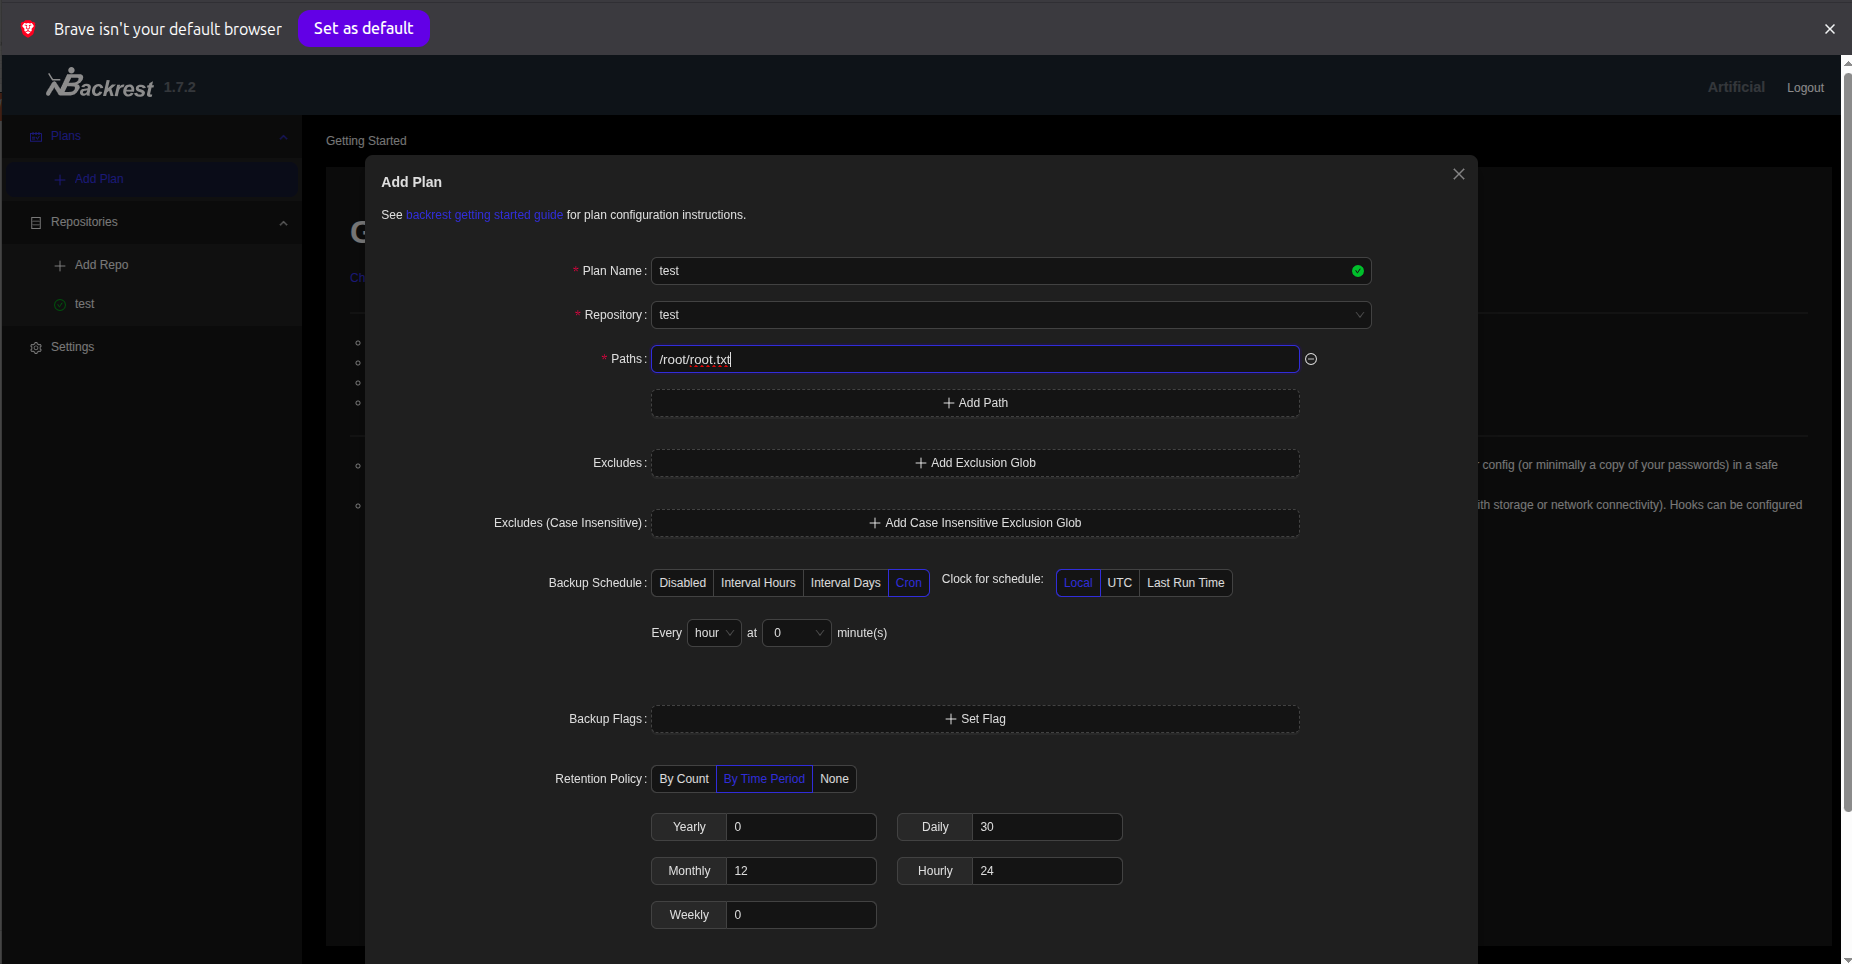
Task: Open the Every hour period dropdown
Action: [x=714, y=633]
